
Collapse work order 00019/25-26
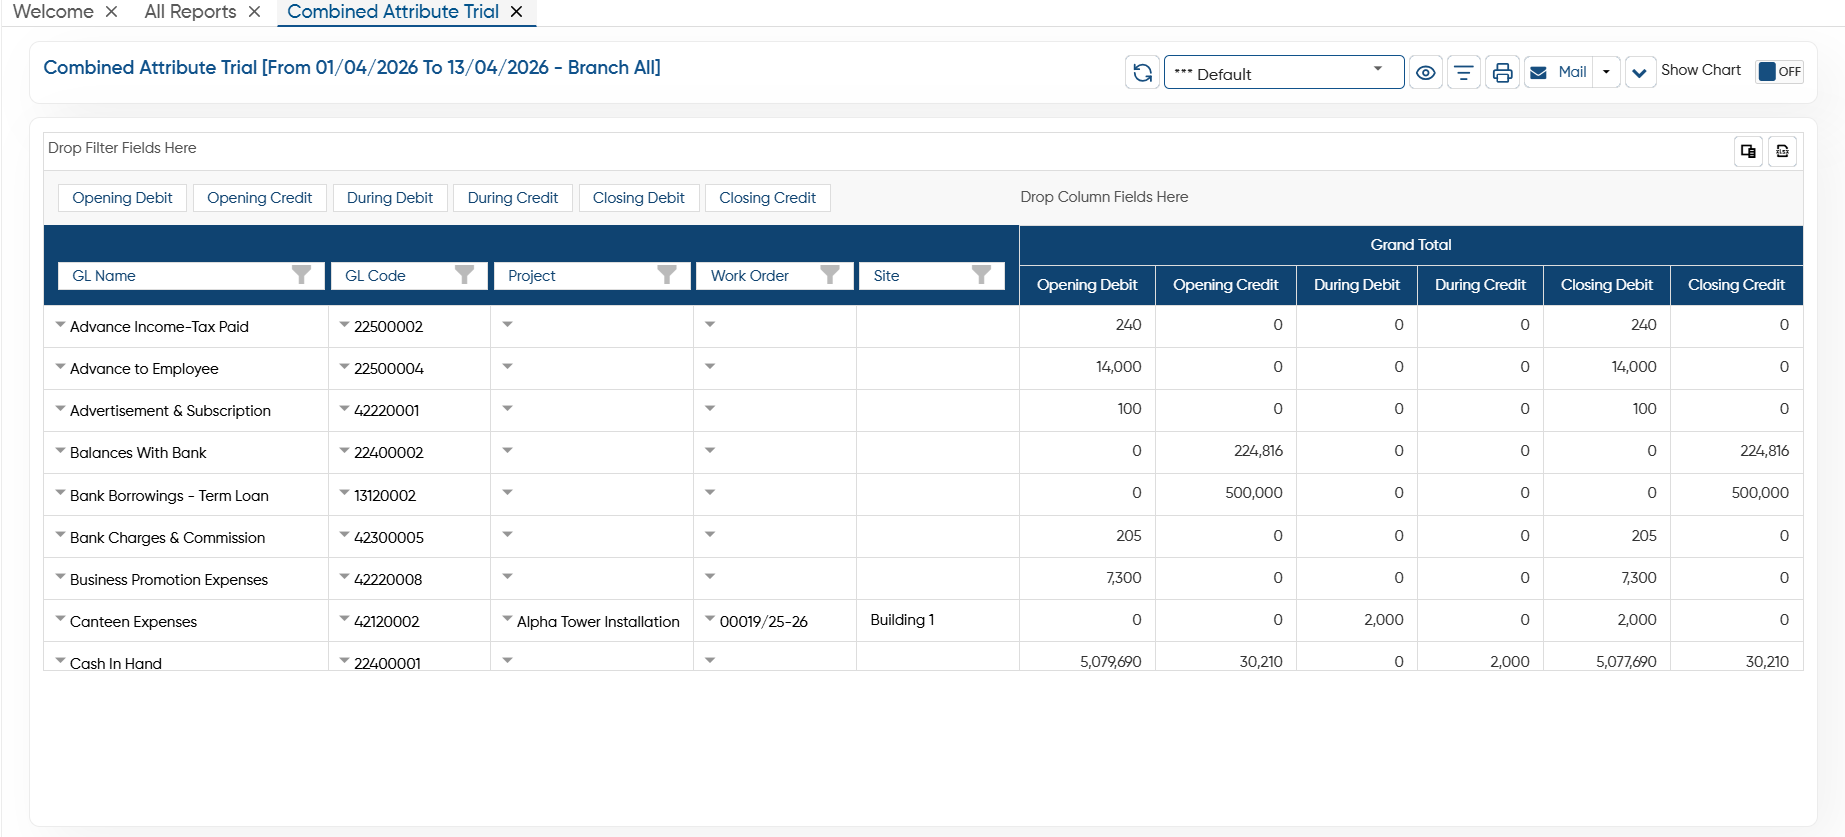point(710,620)
